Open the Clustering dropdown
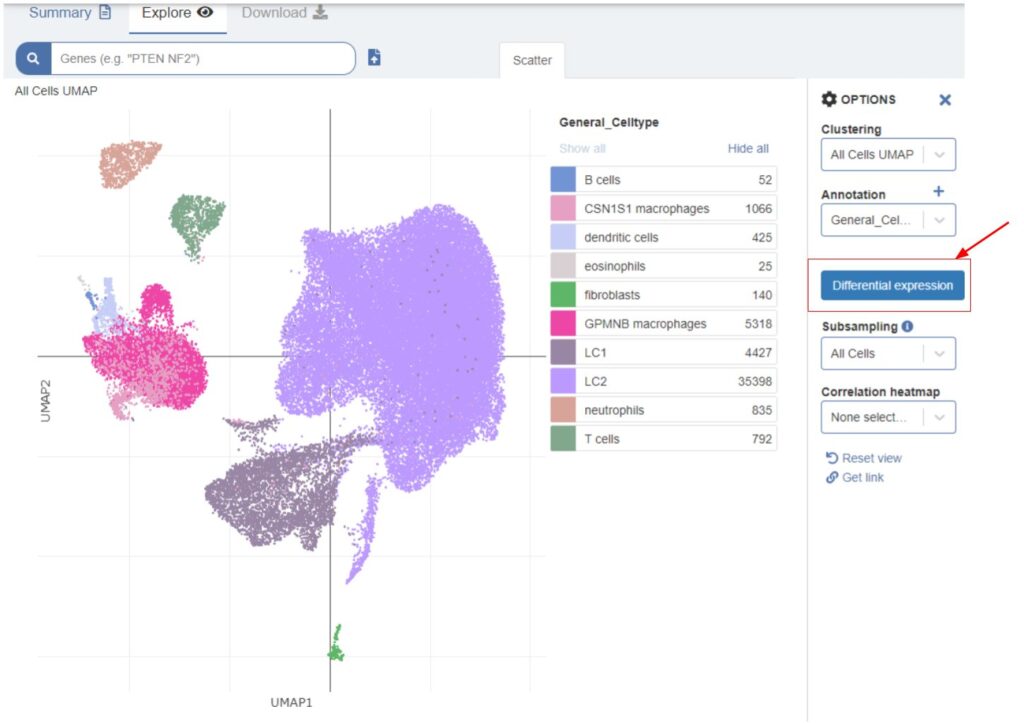1024x723 pixels. [x=888, y=155]
